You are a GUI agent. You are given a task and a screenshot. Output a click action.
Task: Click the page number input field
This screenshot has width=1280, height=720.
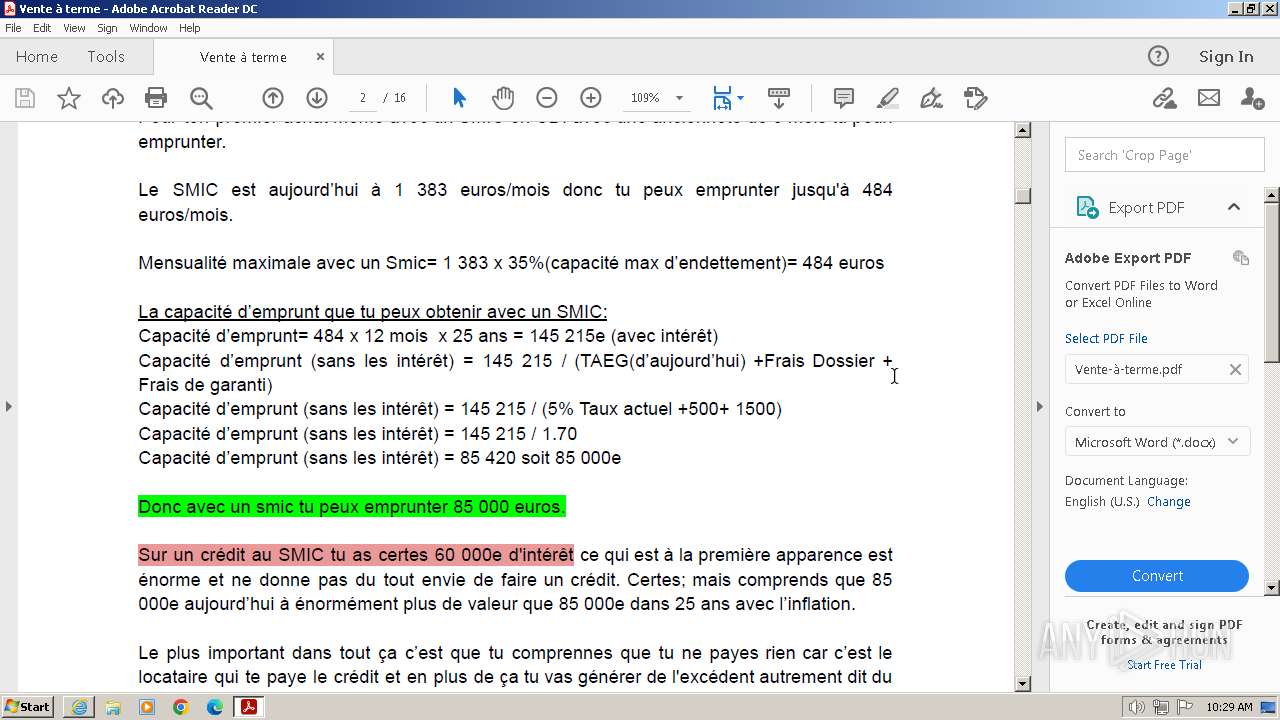point(362,98)
